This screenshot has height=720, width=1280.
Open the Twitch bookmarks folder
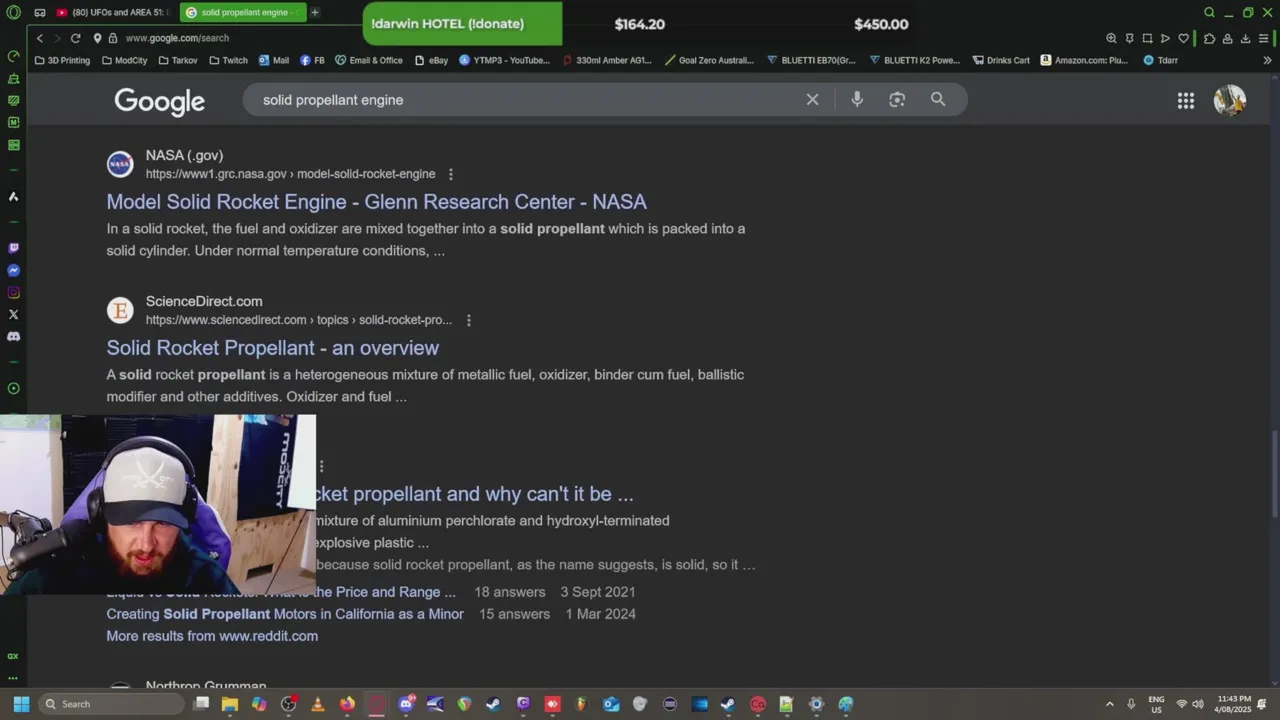click(228, 60)
